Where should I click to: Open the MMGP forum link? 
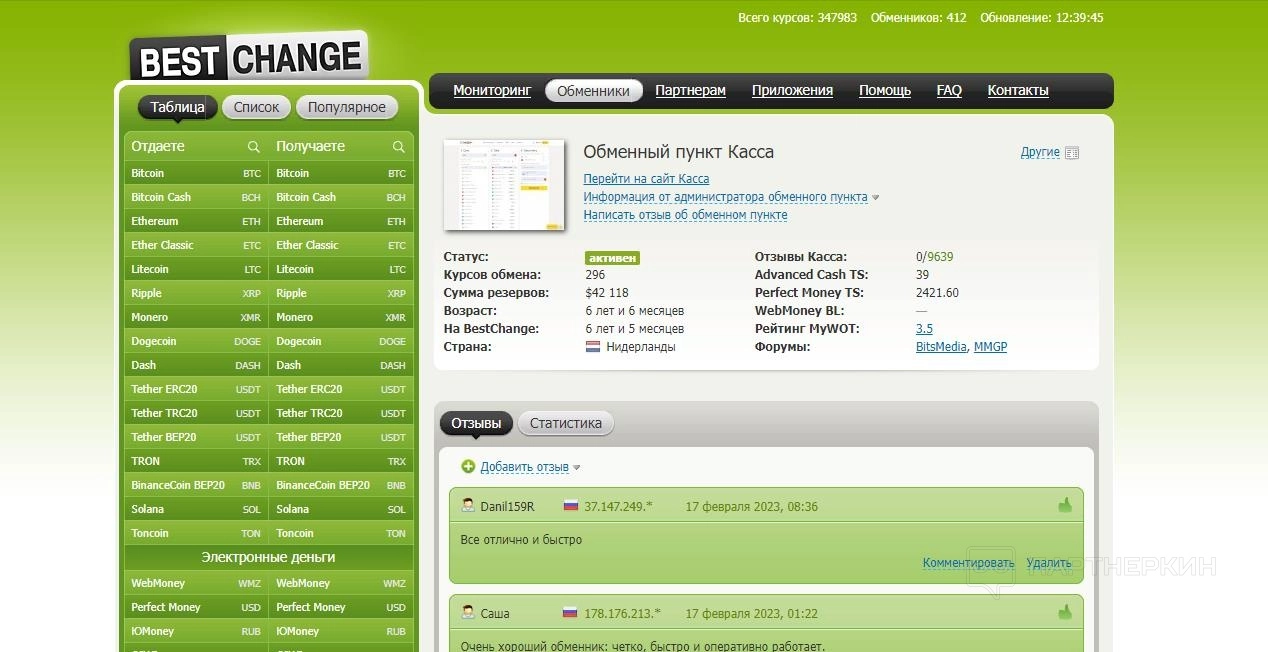click(x=990, y=347)
